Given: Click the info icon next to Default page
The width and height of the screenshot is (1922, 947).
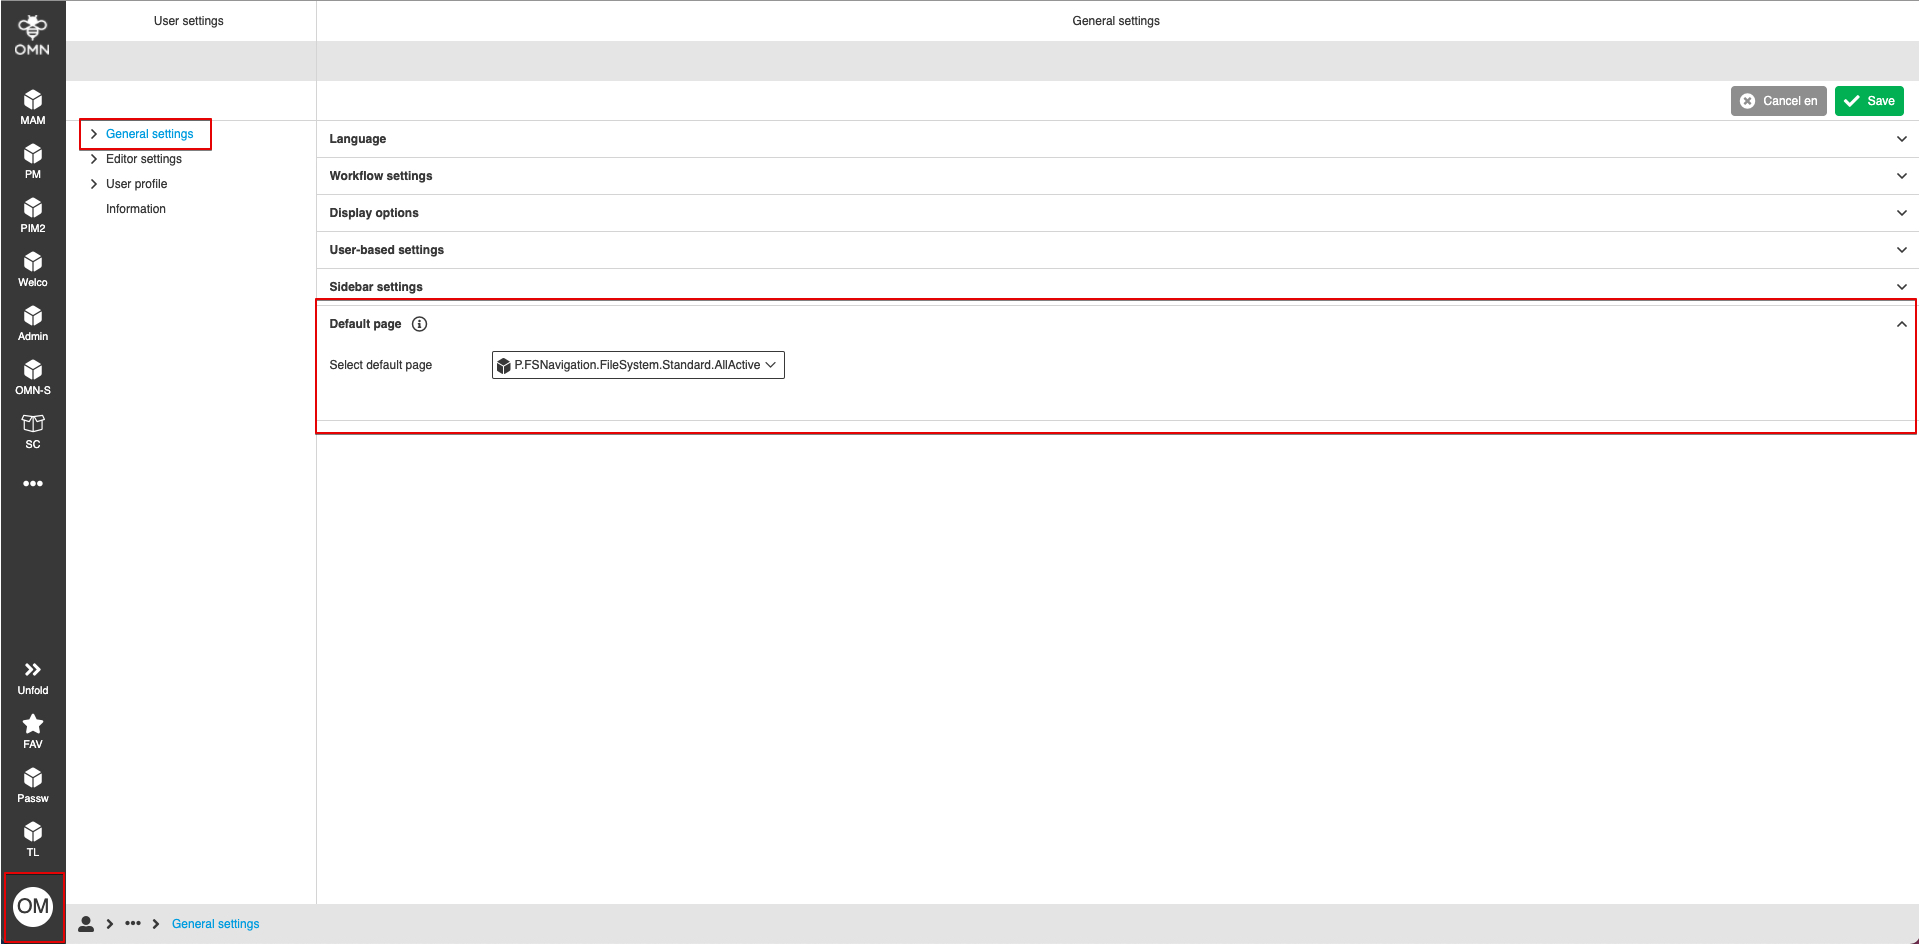Looking at the screenshot, I should point(419,323).
